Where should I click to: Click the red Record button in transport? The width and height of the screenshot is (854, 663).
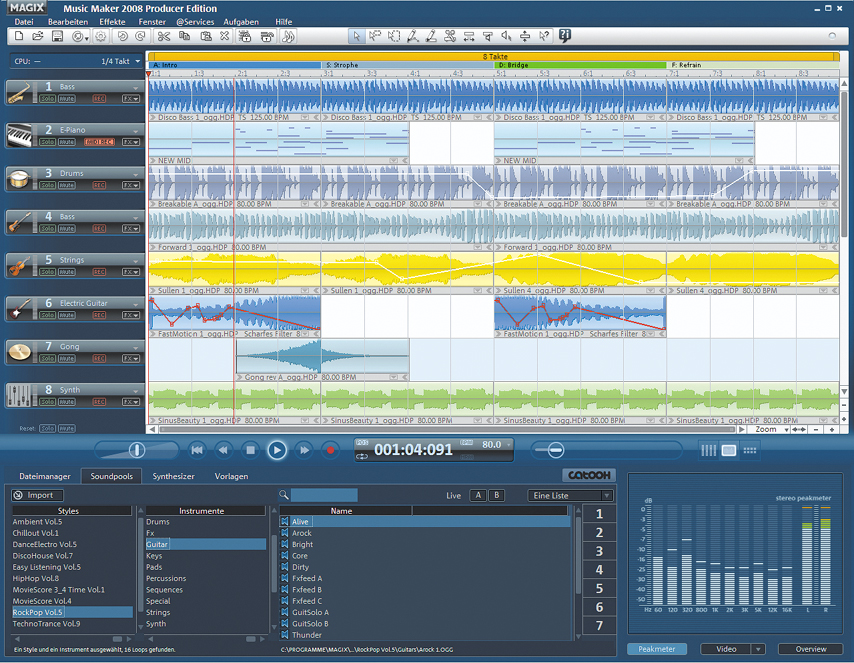[x=330, y=451]
